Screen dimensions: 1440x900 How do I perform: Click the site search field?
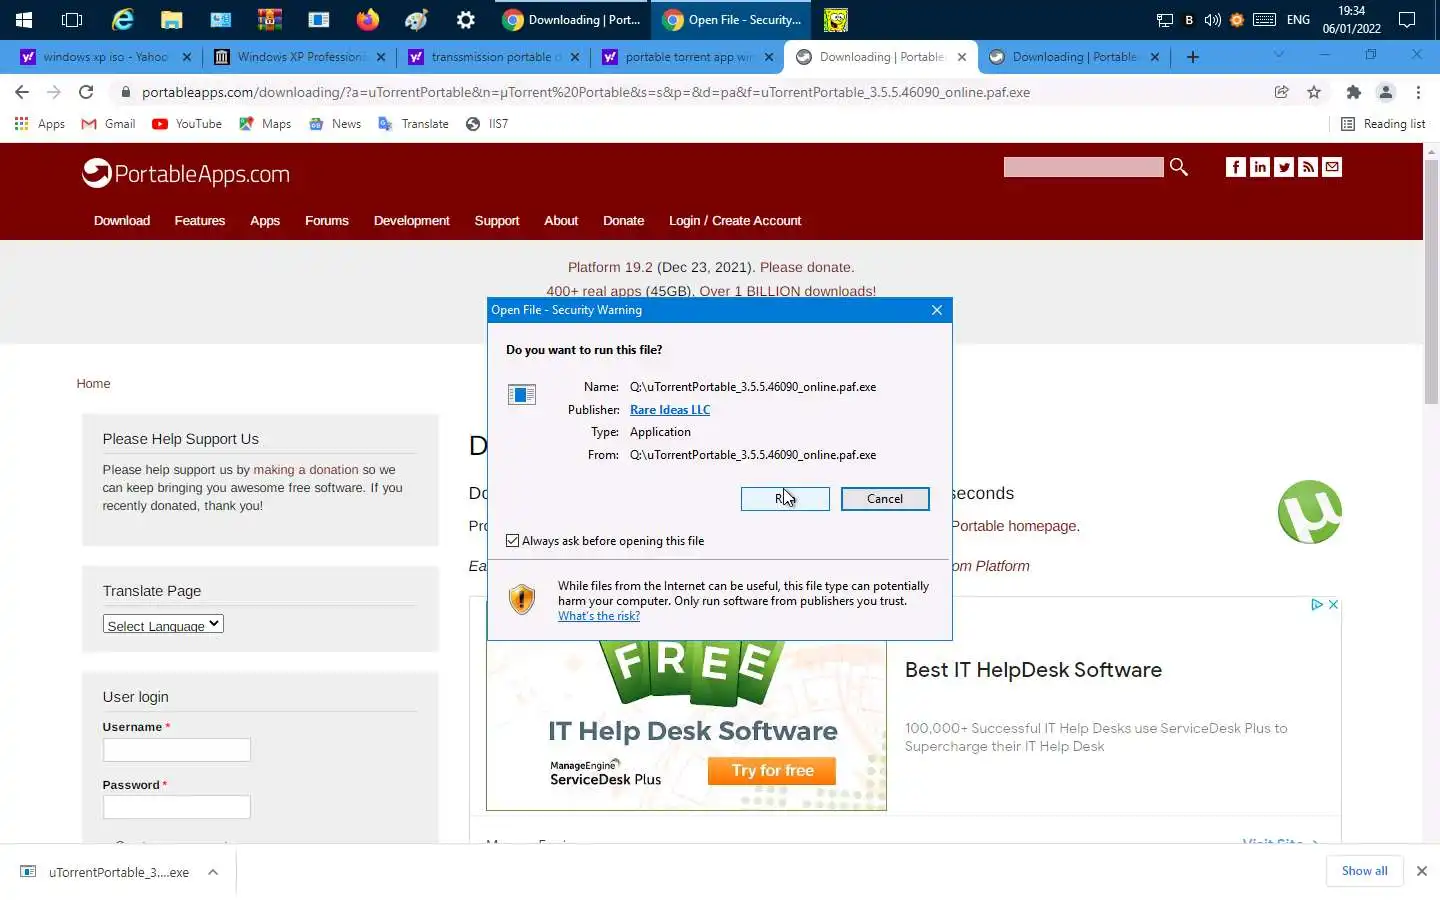point(1084,167)
